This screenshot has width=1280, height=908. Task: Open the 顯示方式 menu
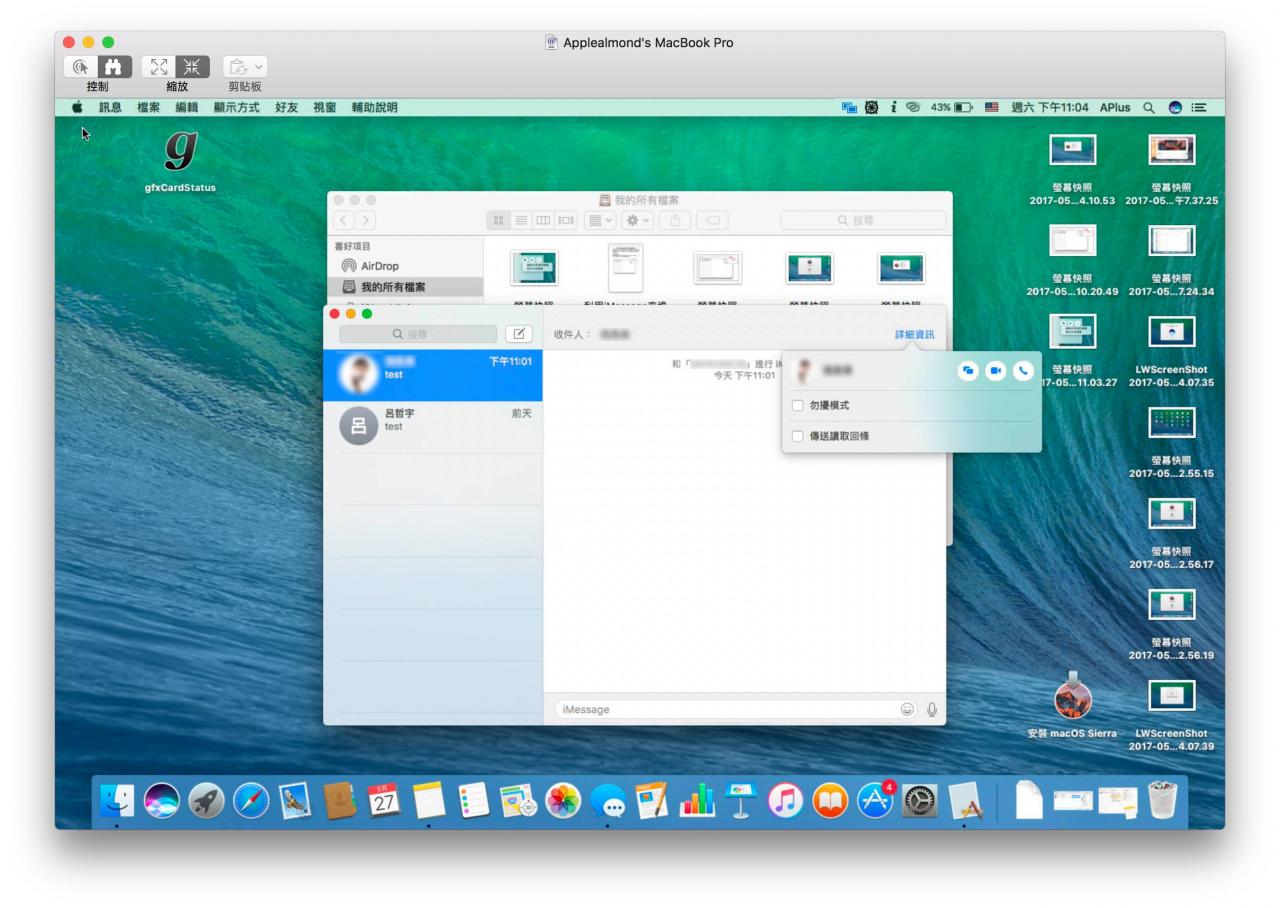point(236,107)
